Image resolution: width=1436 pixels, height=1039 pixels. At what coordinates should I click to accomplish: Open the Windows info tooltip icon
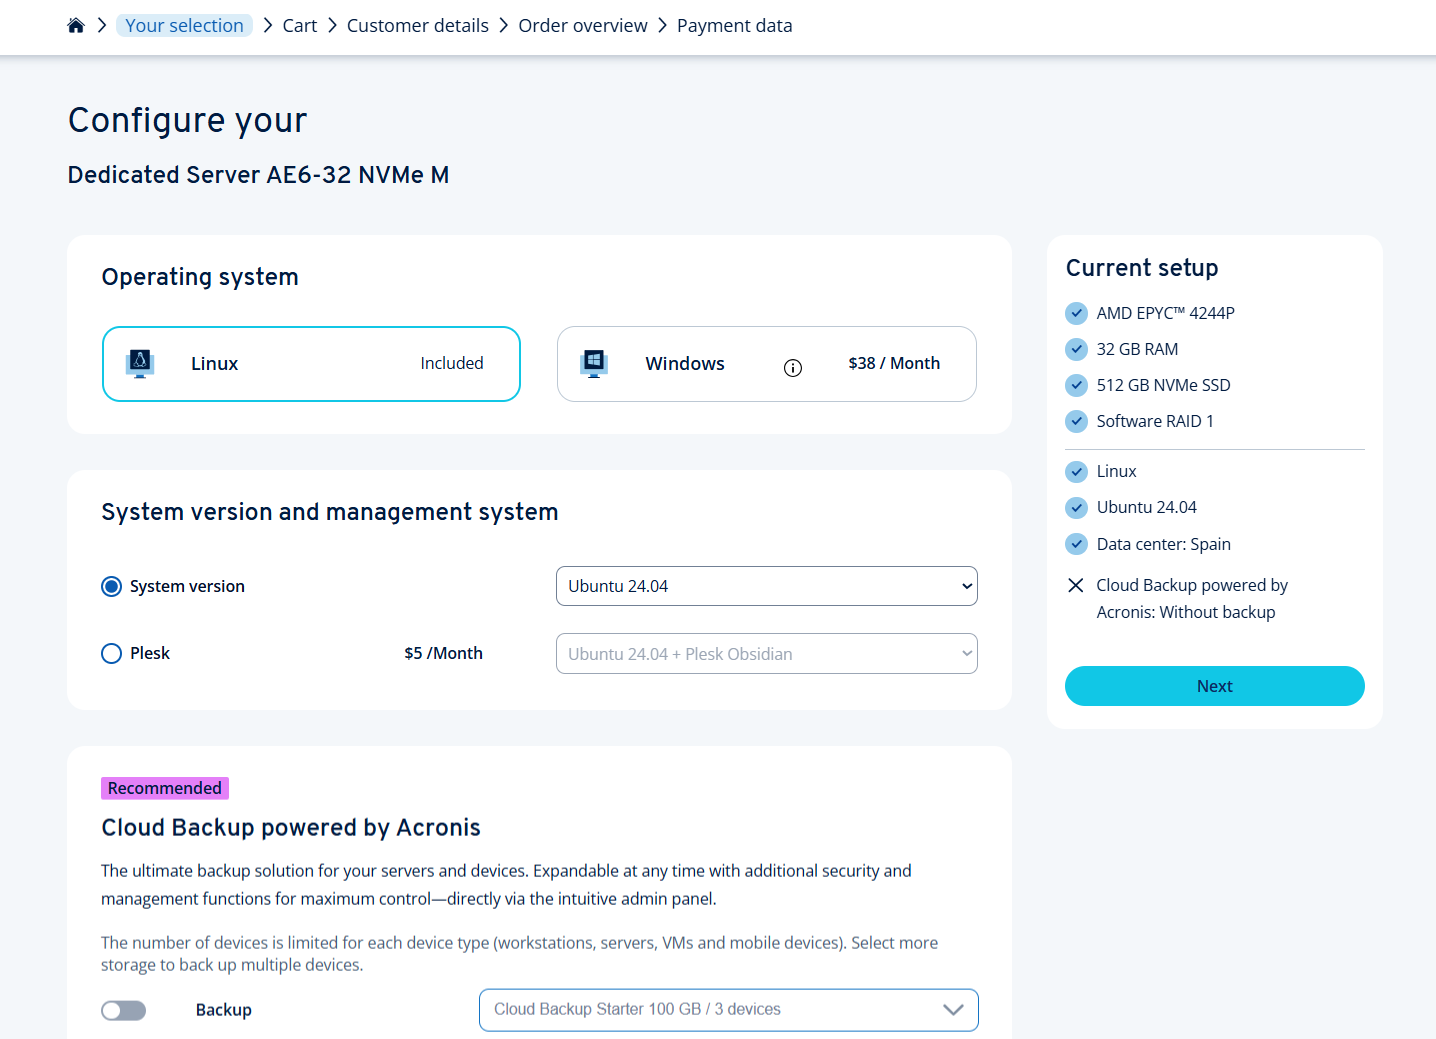[x=793, y=368]
